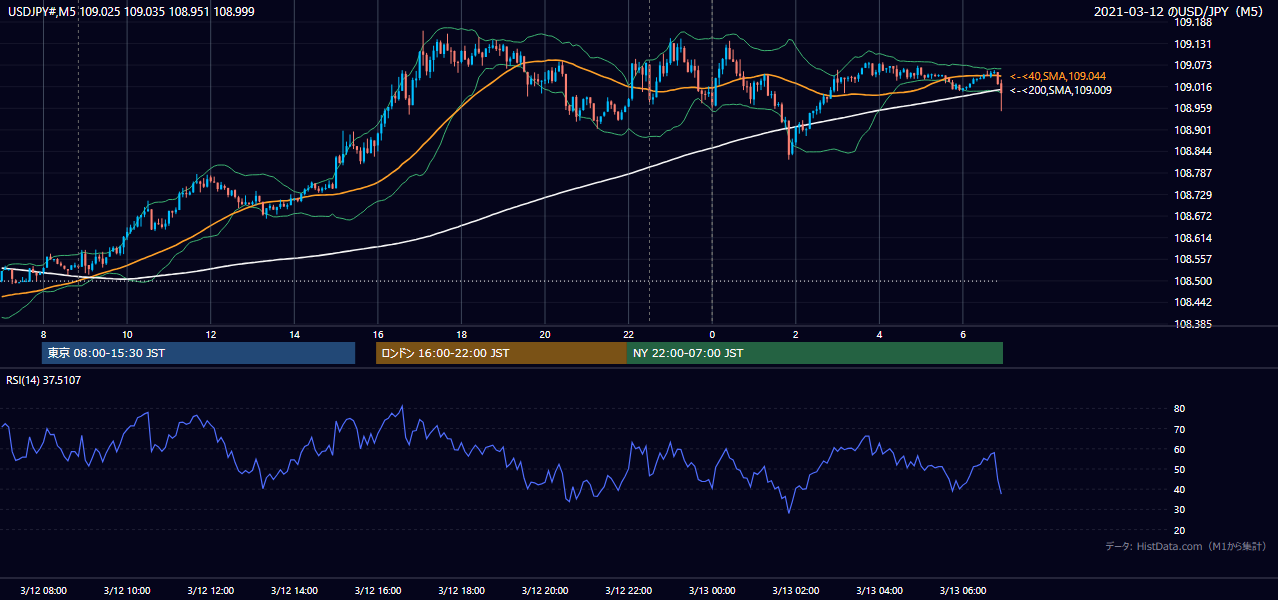This screenshot has height=600, width=1278.
Task: Click price axis label 108.787
Action: [1193, 173]
